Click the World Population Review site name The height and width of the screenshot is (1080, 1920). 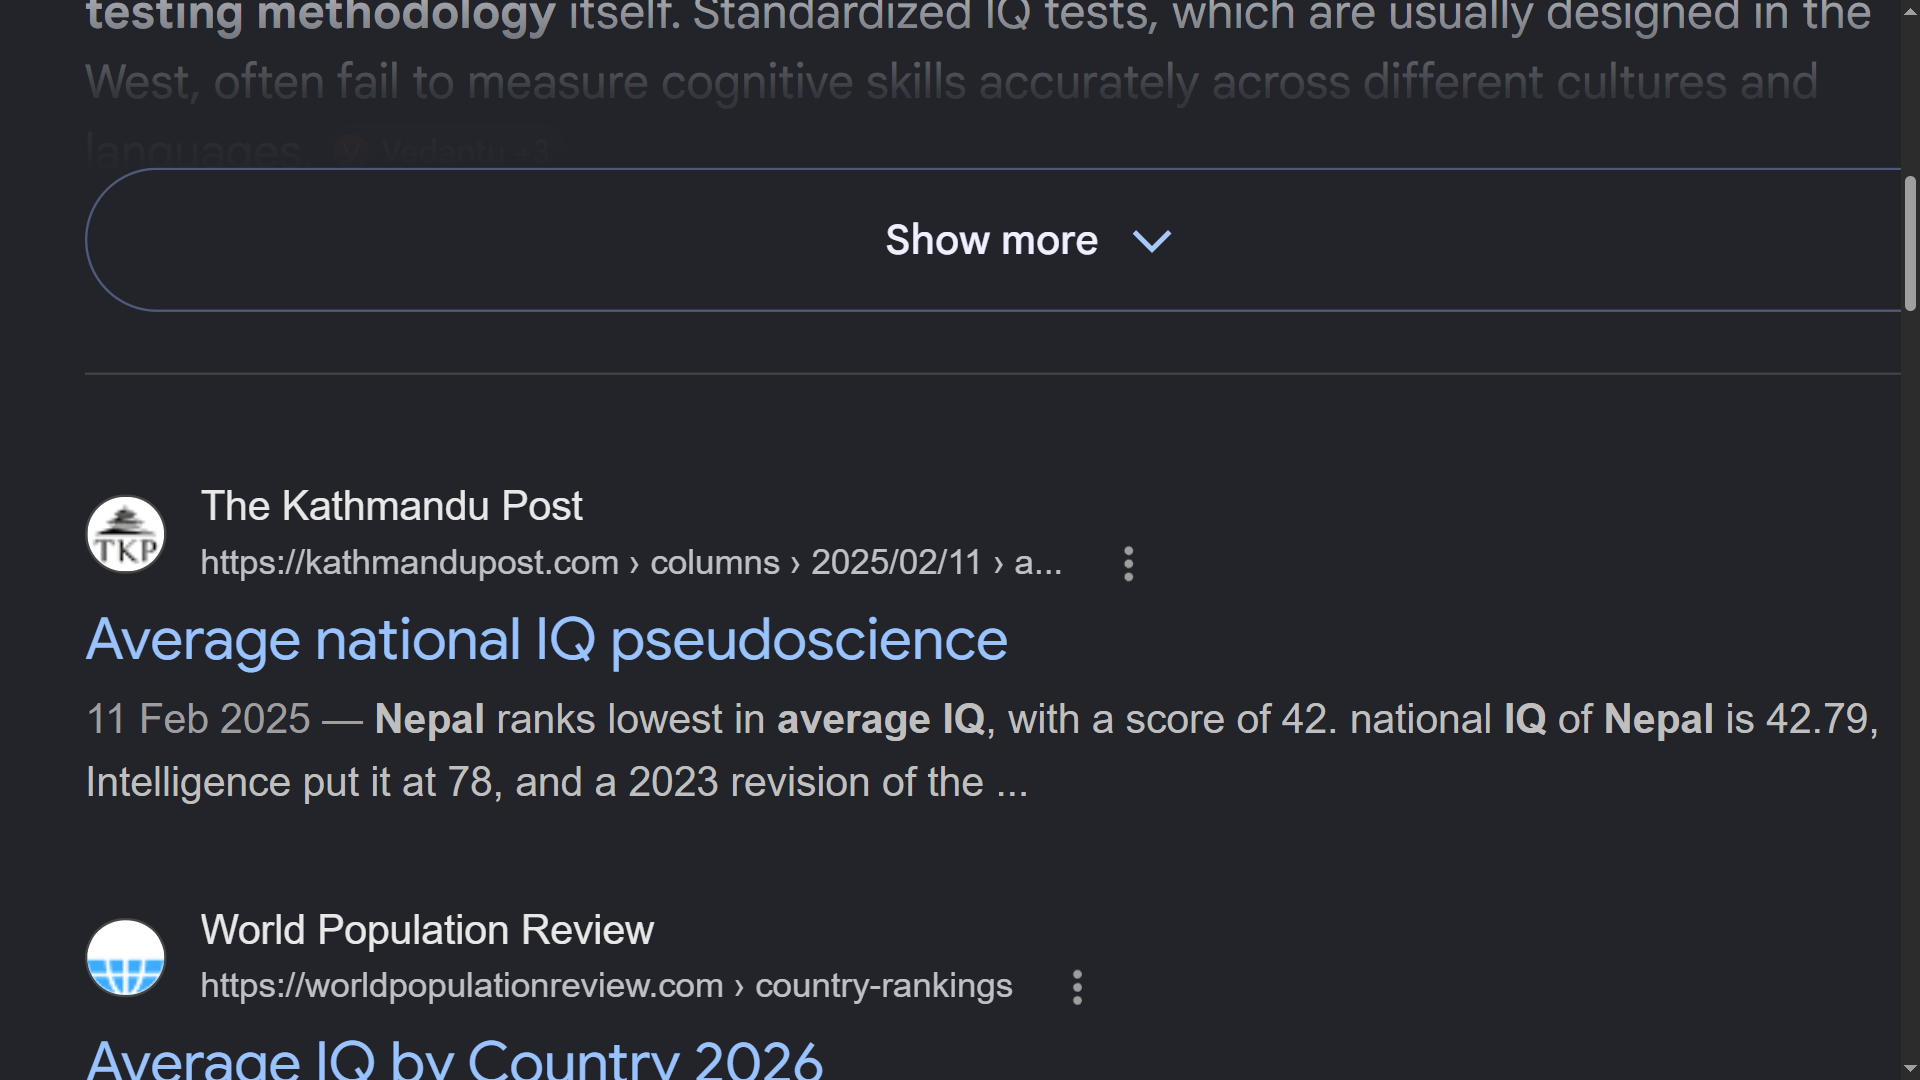(427, 930)
